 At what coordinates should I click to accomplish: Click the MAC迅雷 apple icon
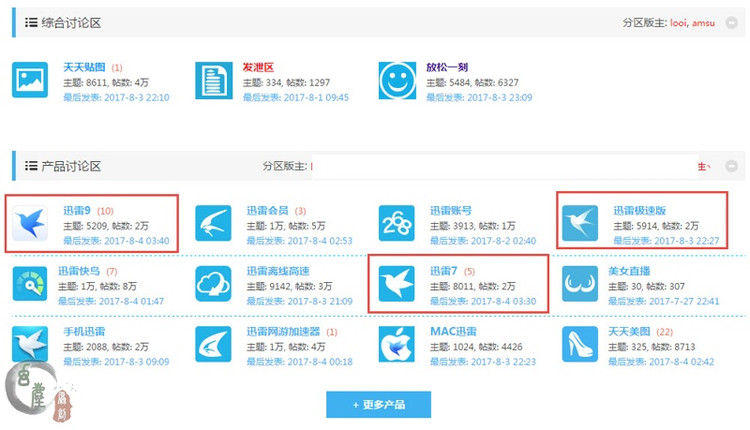click(397, 344)
